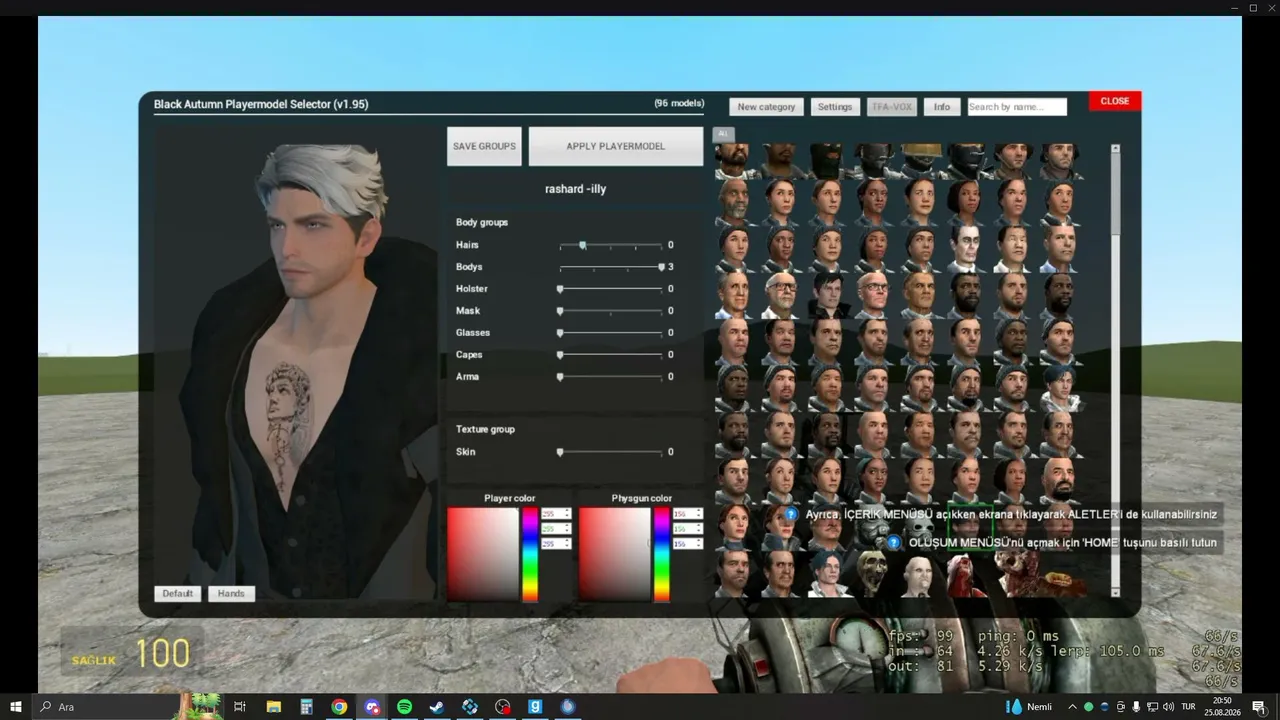Click the Physgun color green value field
Screen dimensions: 1280x720
(688, 529)
